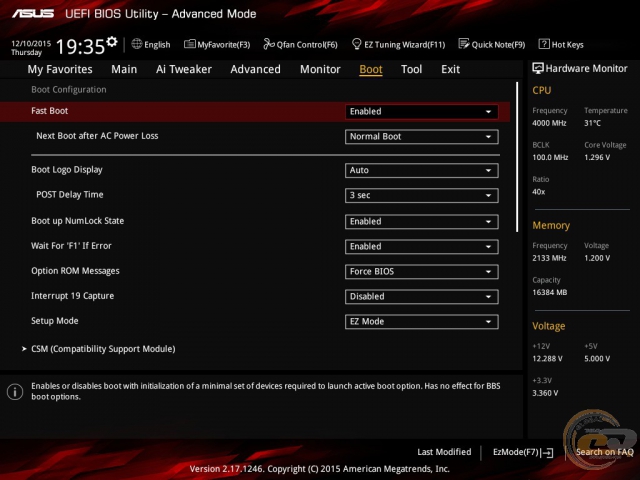
Task: Toggle Wait For 'F1' If Error option
Action: click(x=421, y=246)
